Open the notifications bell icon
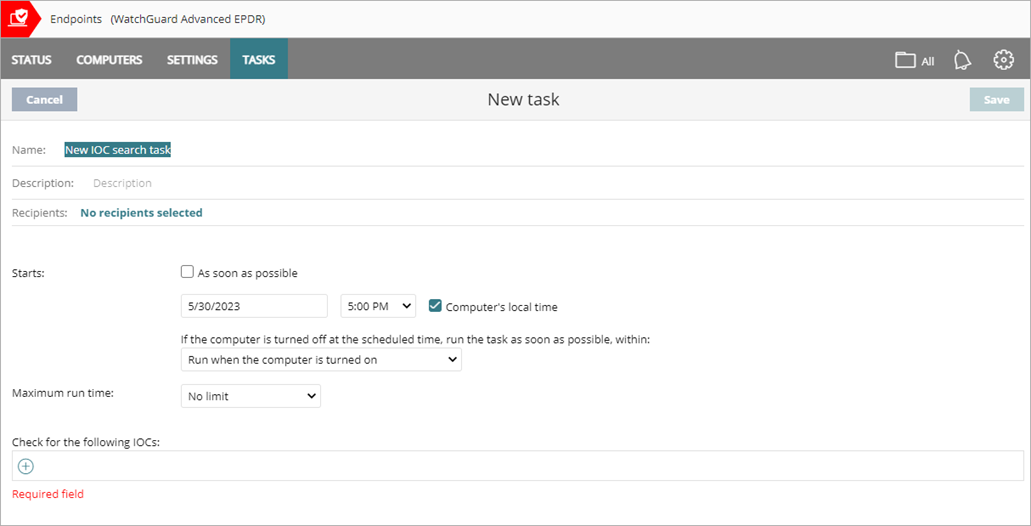This screenshot has width=1031, height=526. click(x=963, y=60)
